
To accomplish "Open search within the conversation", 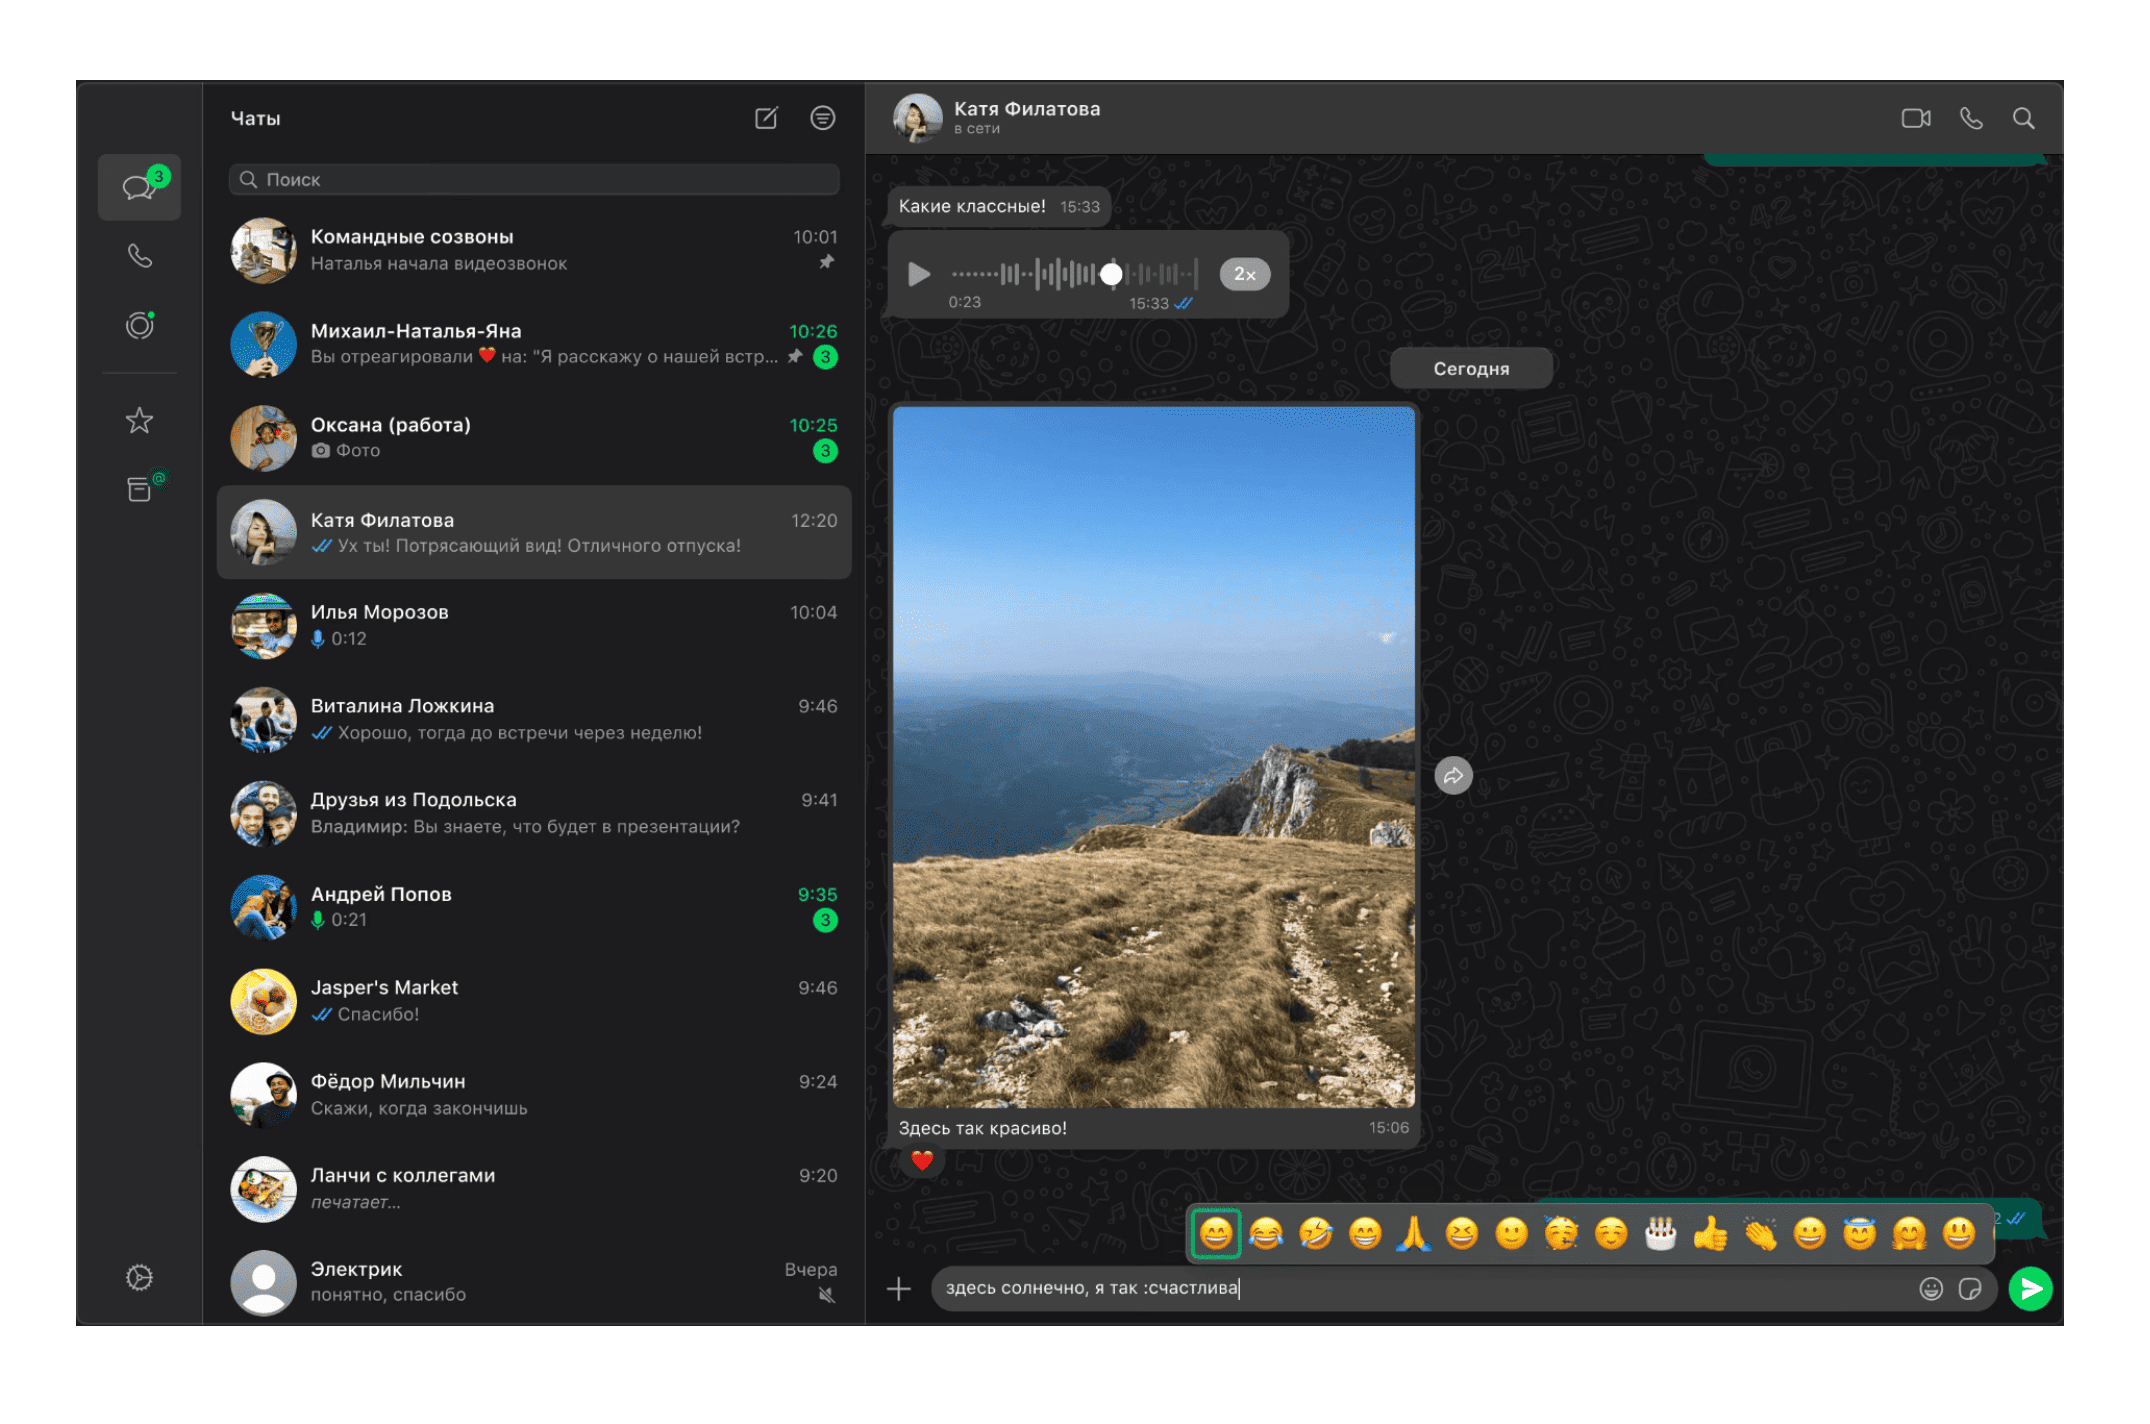I will tap(2023, 119).
